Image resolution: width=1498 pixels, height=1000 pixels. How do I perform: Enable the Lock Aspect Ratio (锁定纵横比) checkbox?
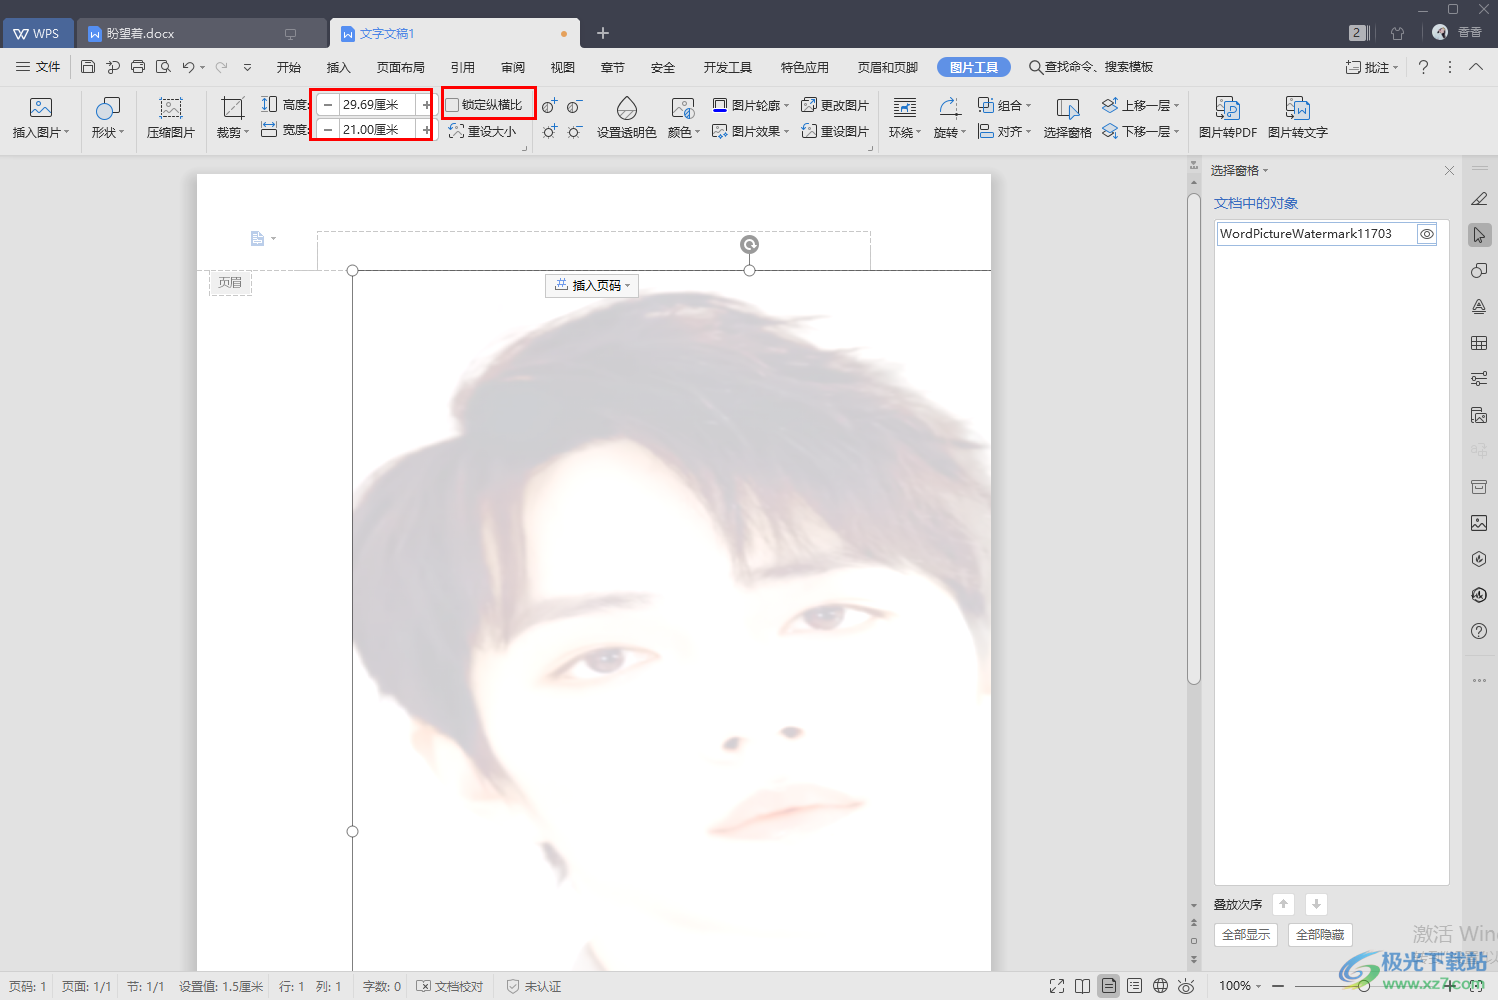(453, 105)
